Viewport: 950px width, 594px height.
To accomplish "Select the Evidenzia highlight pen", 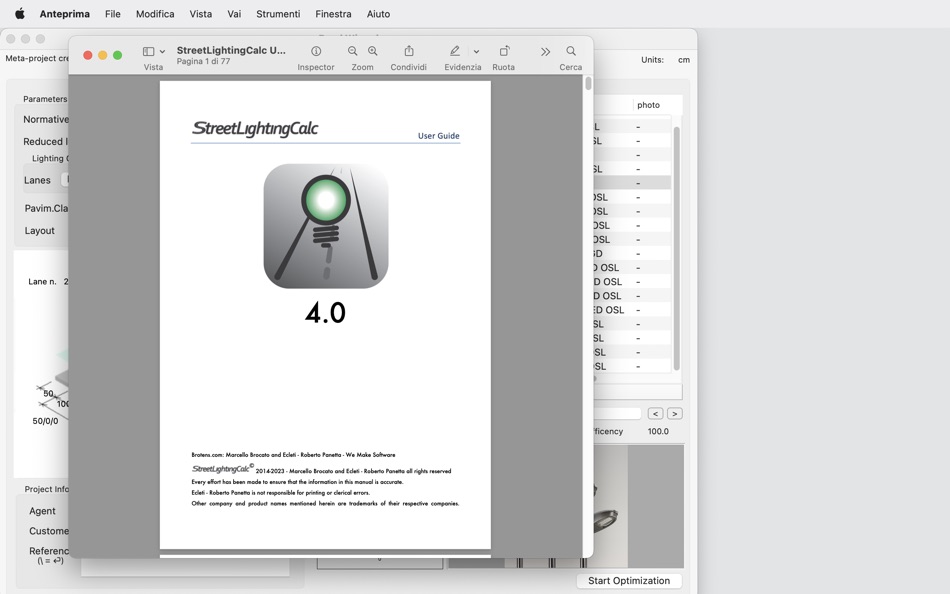I will [x=455, y=52].
